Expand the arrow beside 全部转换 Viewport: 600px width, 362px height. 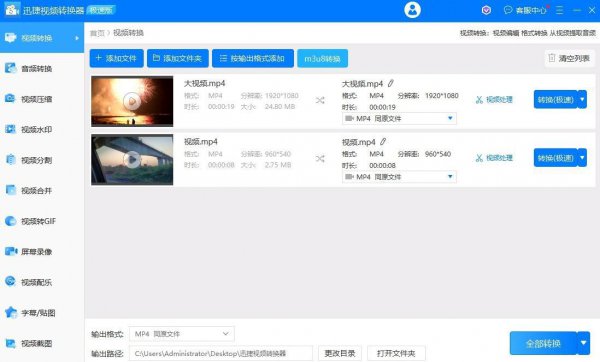point(584,343)
